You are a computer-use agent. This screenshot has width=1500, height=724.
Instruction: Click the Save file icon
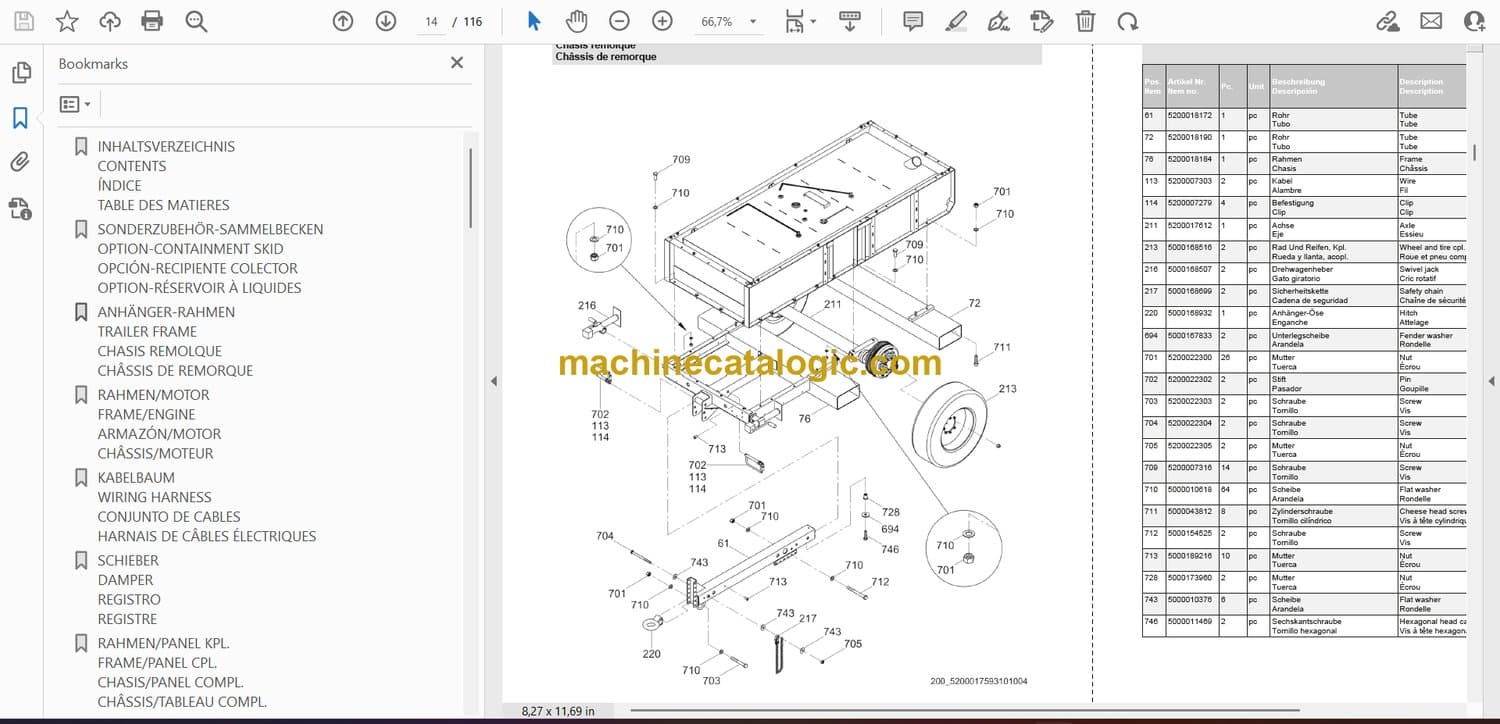(x=24, y=21)
